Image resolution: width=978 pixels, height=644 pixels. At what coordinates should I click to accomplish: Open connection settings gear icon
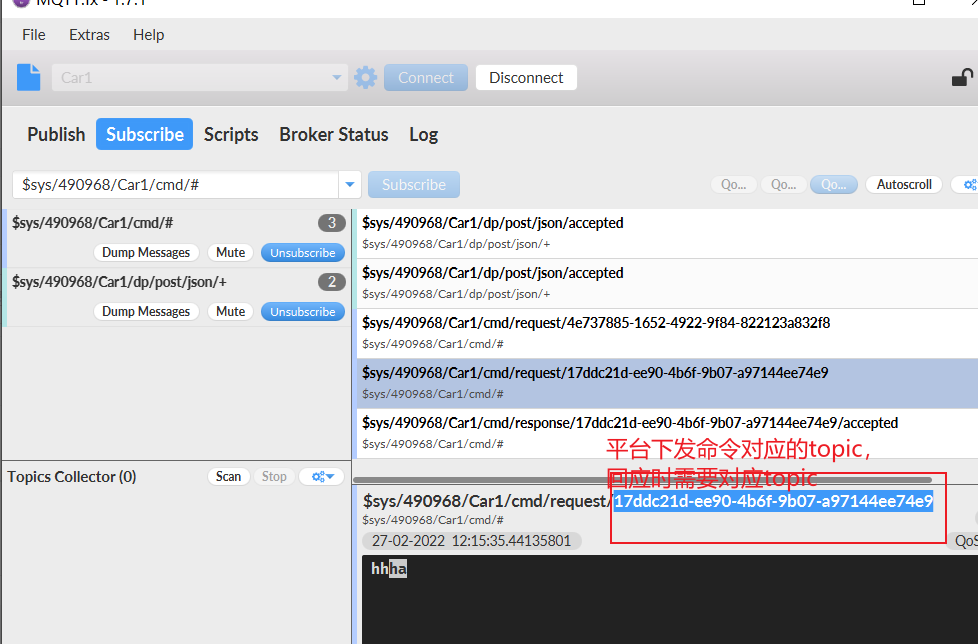click(366, 78)
